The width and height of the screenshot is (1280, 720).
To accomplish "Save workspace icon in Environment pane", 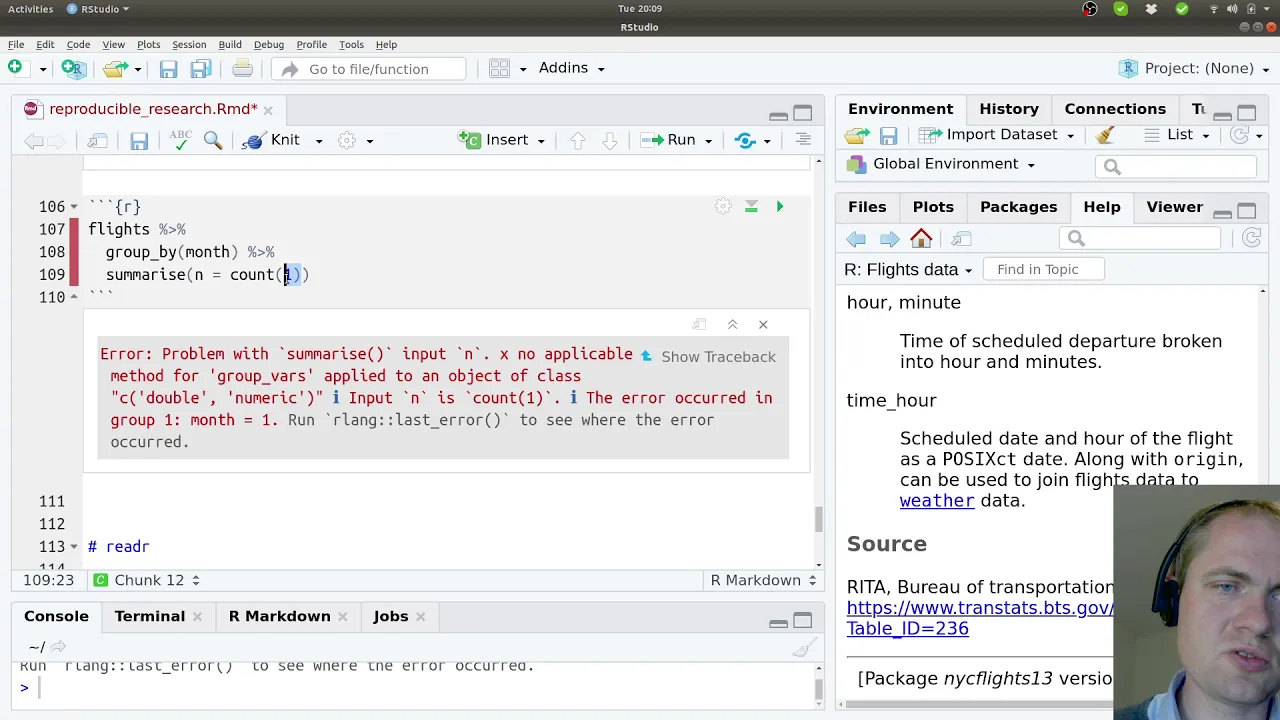I will 888,135.
